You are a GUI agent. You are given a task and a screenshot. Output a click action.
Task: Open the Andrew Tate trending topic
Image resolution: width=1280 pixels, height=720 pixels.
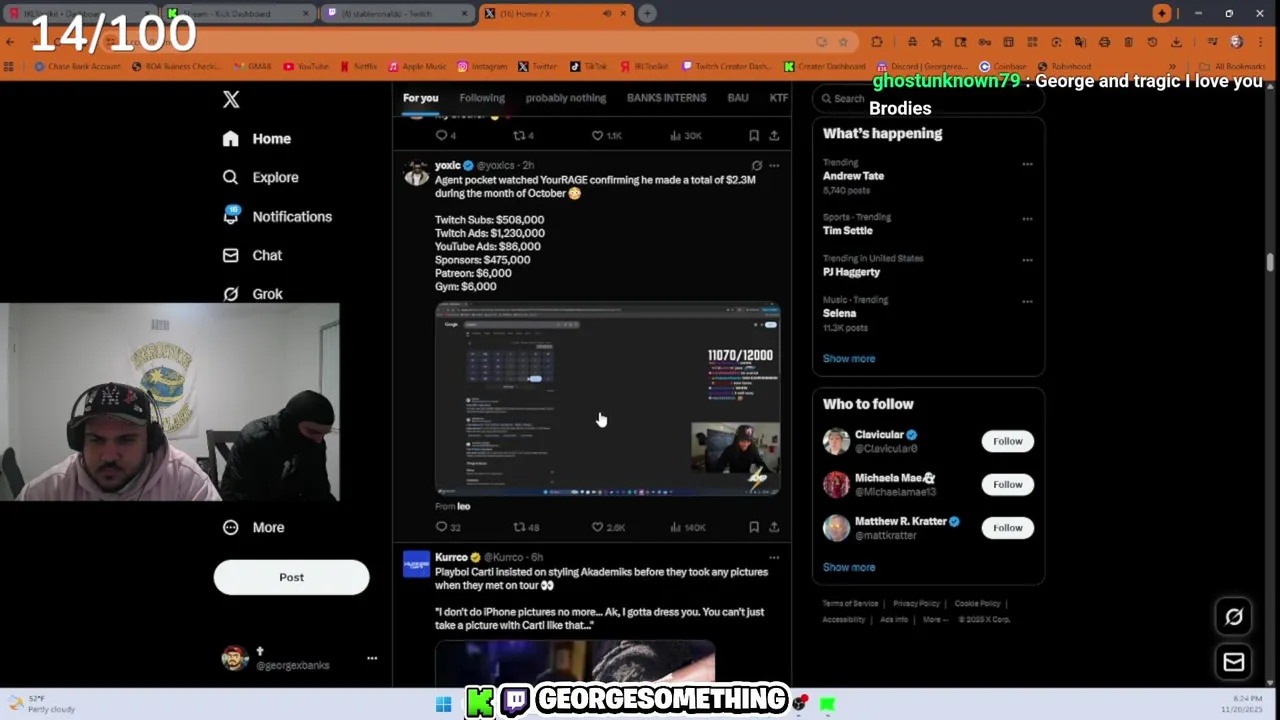pos(853,176)
